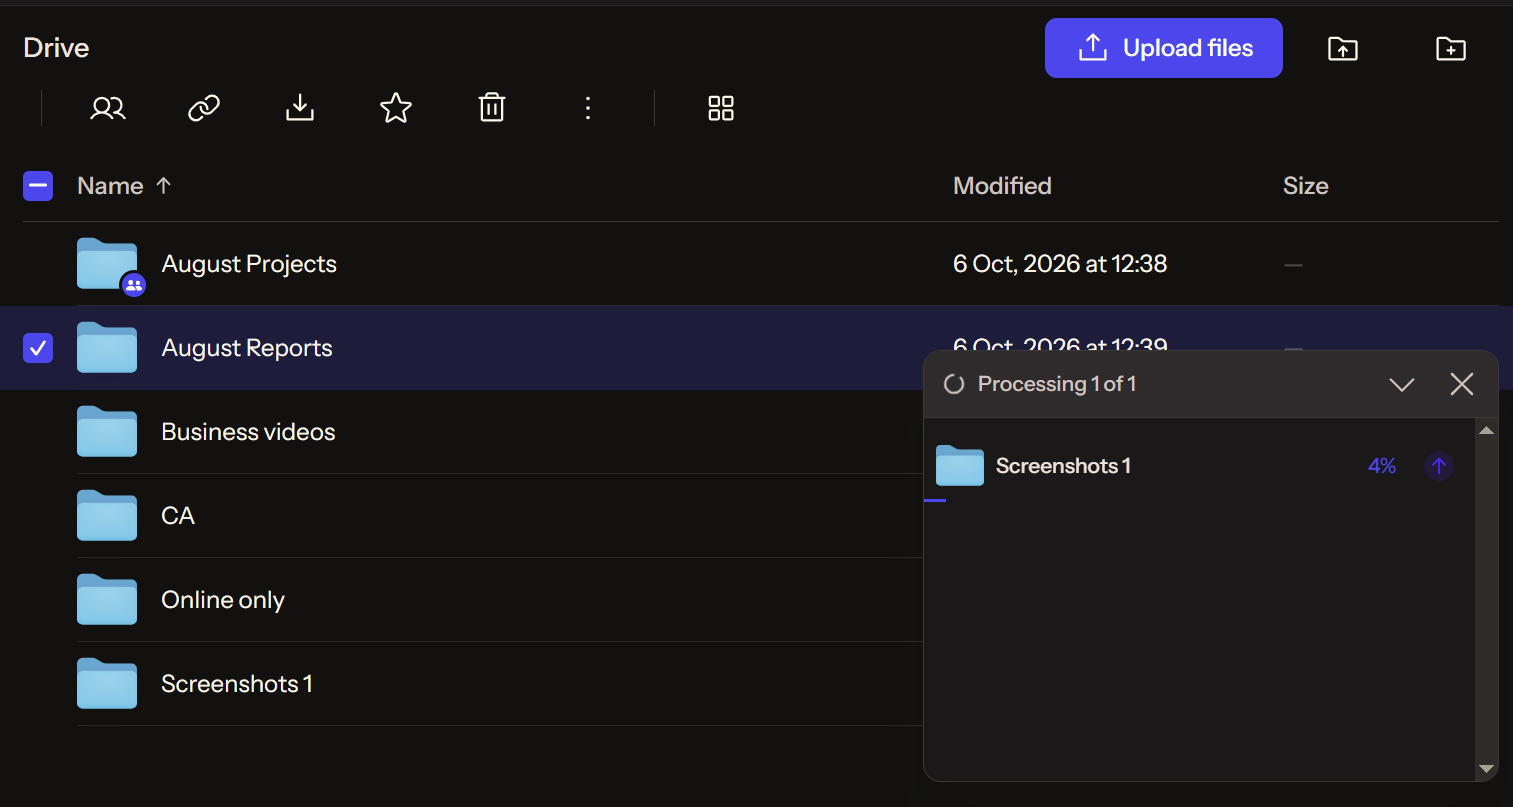The height and width of the screenshot is (807, 1513).
Task: Collapse the upload panel with chevron
Action: click(1402, 384)
